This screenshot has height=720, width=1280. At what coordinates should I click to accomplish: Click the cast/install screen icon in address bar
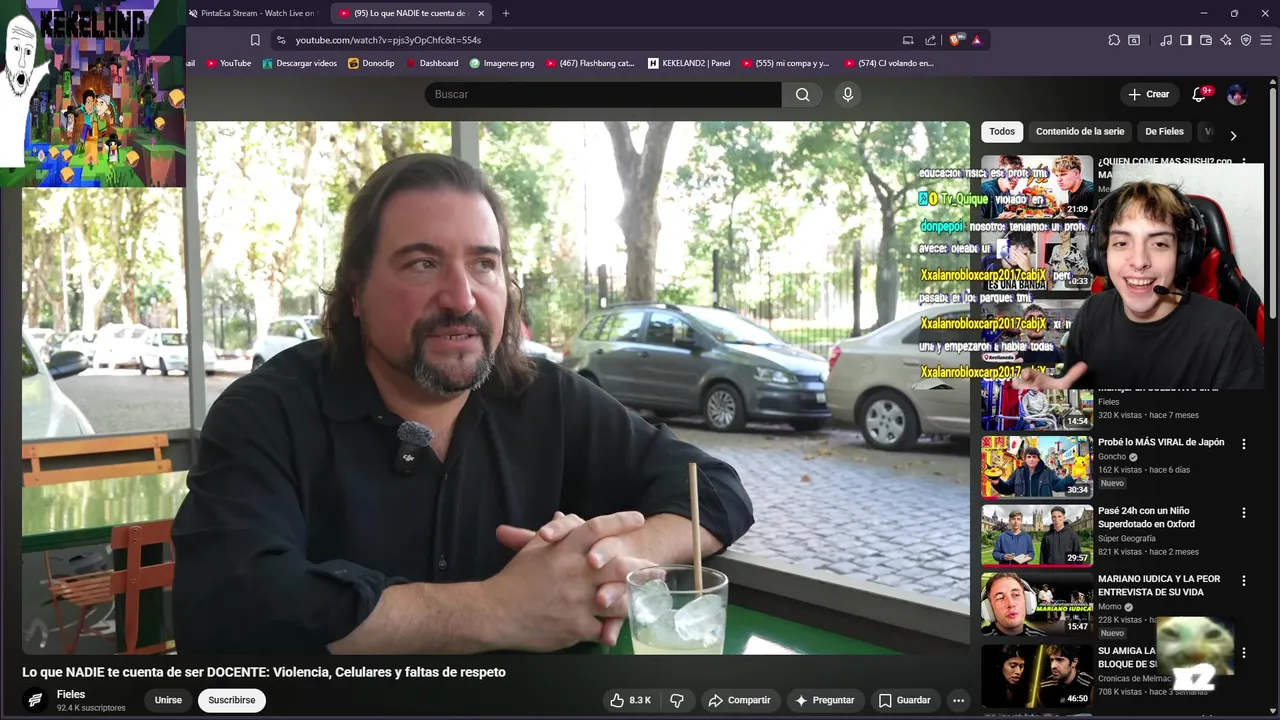click(x=908, y=40)
